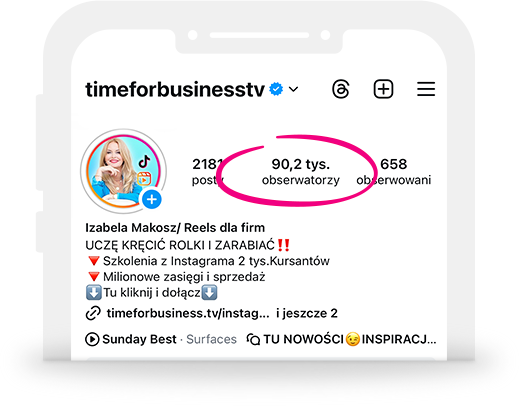Open the timeforbusinesstv username switcher

tap(175, 89)
